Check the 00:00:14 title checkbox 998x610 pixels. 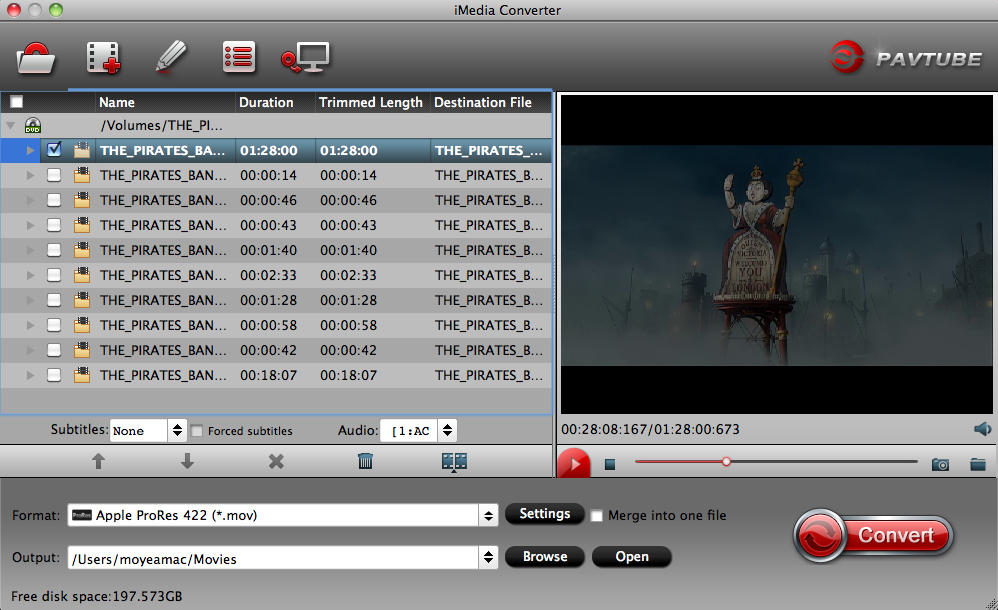point(54,175)
